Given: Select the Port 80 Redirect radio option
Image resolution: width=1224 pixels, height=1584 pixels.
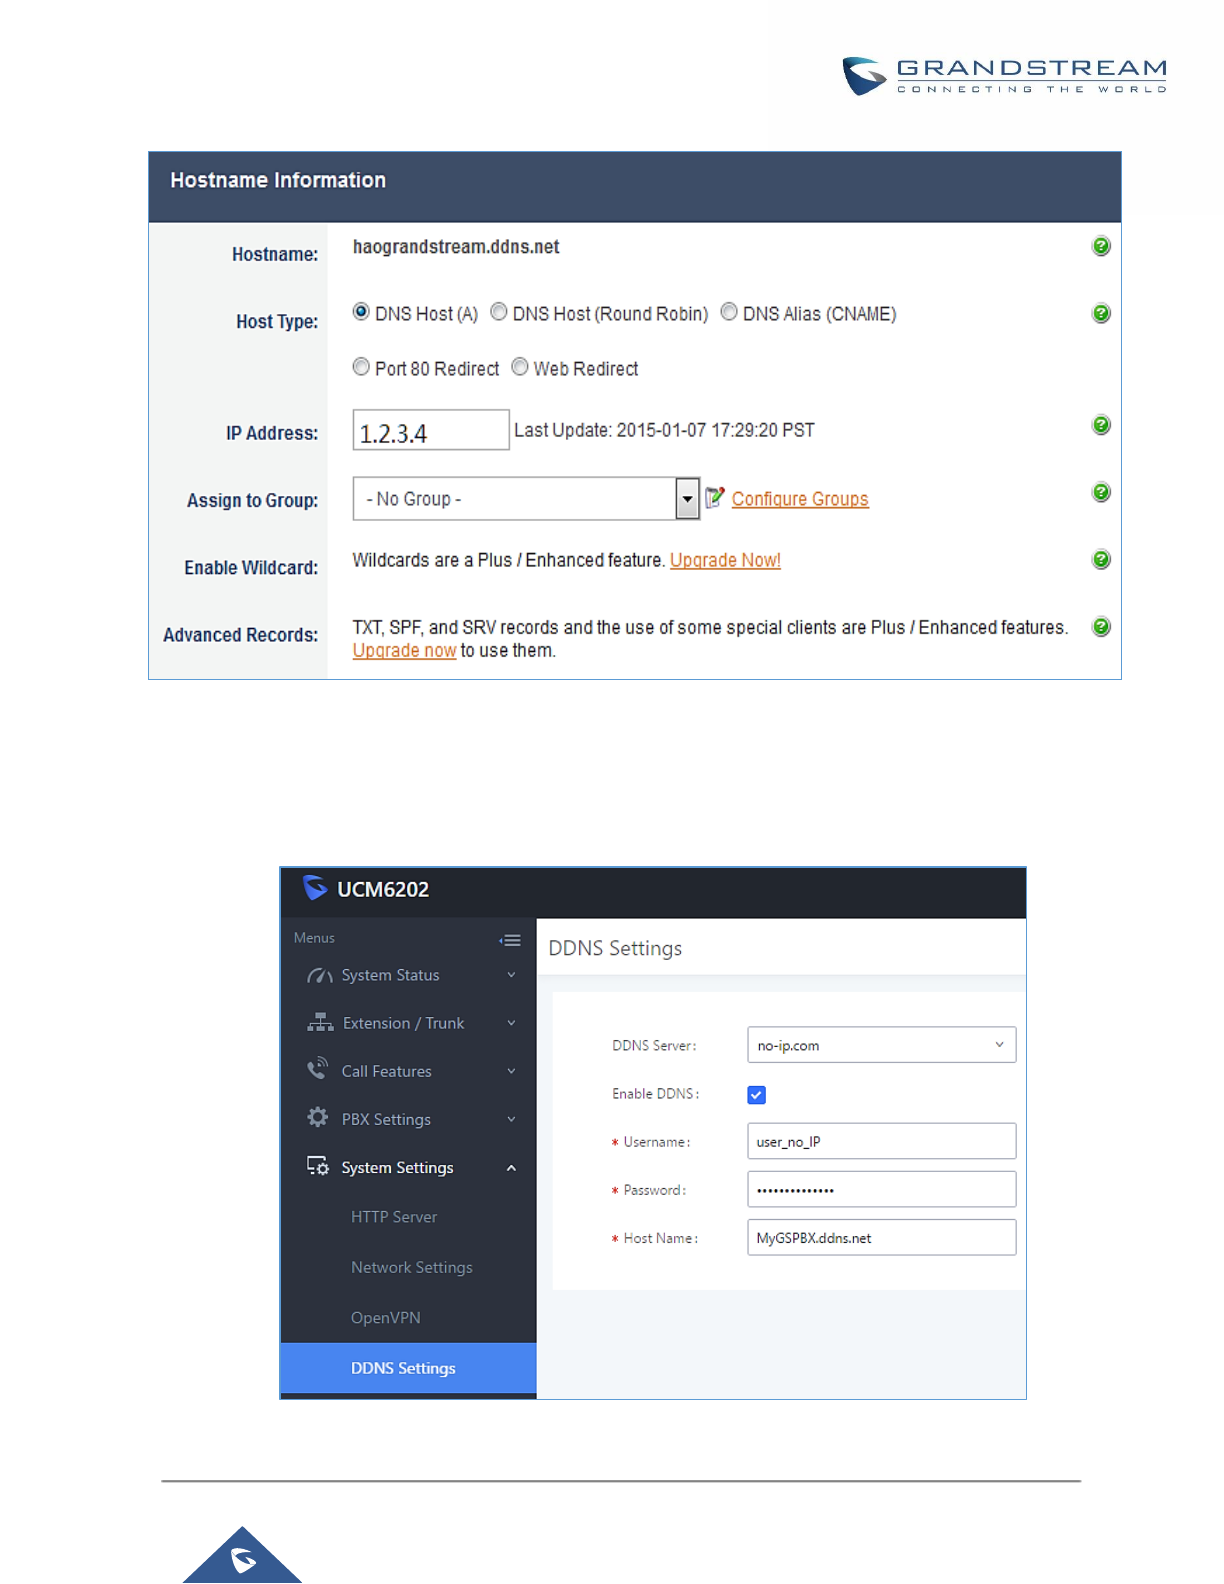Looking at the screenshot, I should (361, 367).
